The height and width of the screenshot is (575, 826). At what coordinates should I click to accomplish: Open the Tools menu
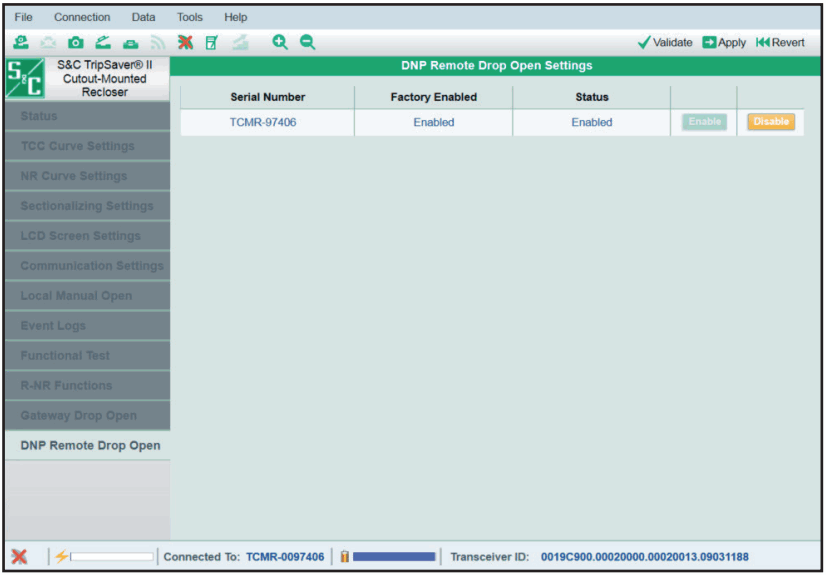pyautogui.click(x=190, y=17)
